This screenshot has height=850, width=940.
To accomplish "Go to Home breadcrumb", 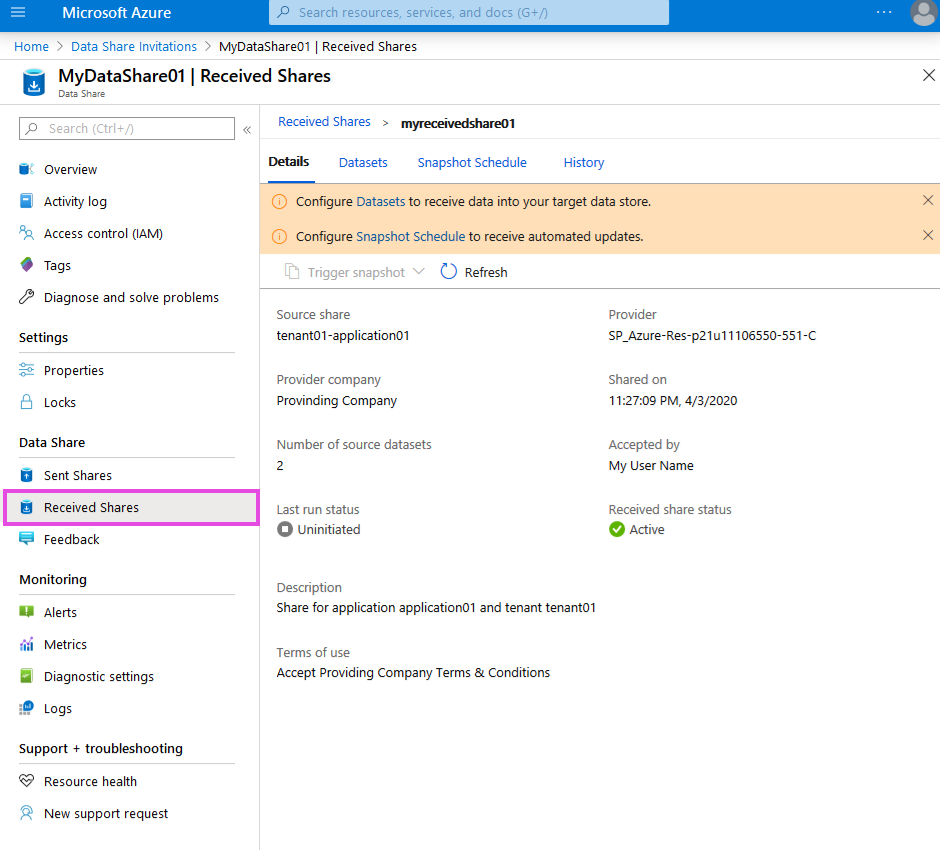I will [x=31, y=46].
